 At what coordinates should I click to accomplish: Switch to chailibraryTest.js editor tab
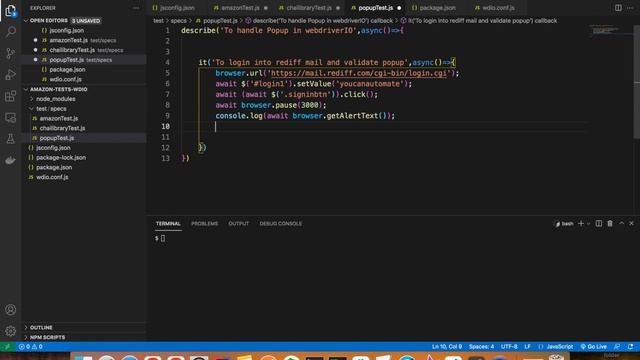[x=309, y=8]
